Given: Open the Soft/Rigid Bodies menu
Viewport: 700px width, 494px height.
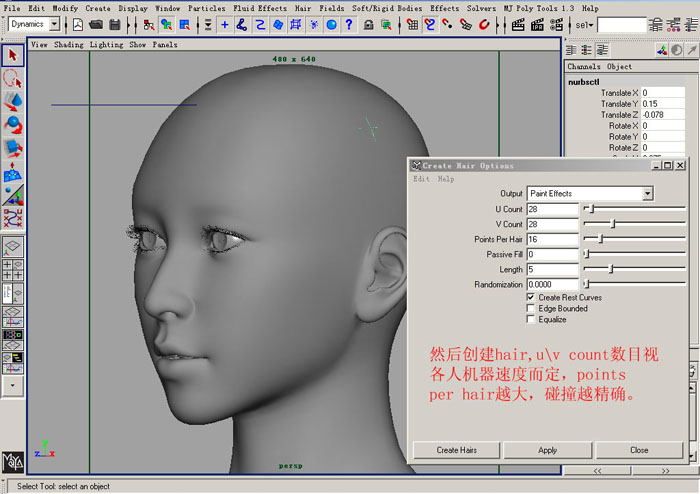Looking at the screenshot, I should [x=387, y=8].
